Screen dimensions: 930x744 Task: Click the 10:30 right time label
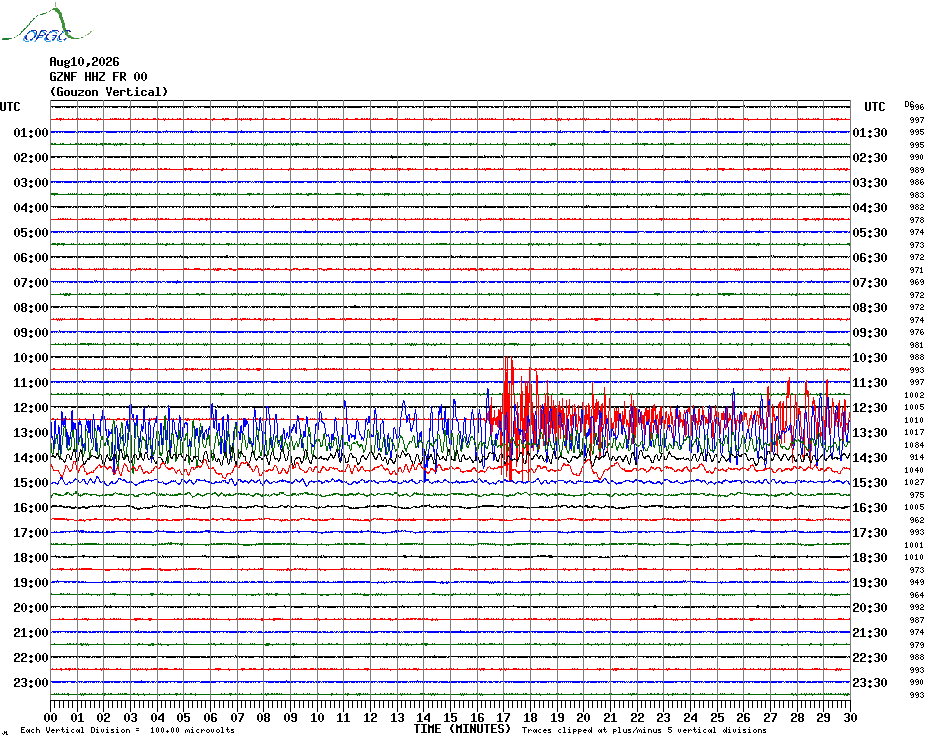[x=870, y=358]
